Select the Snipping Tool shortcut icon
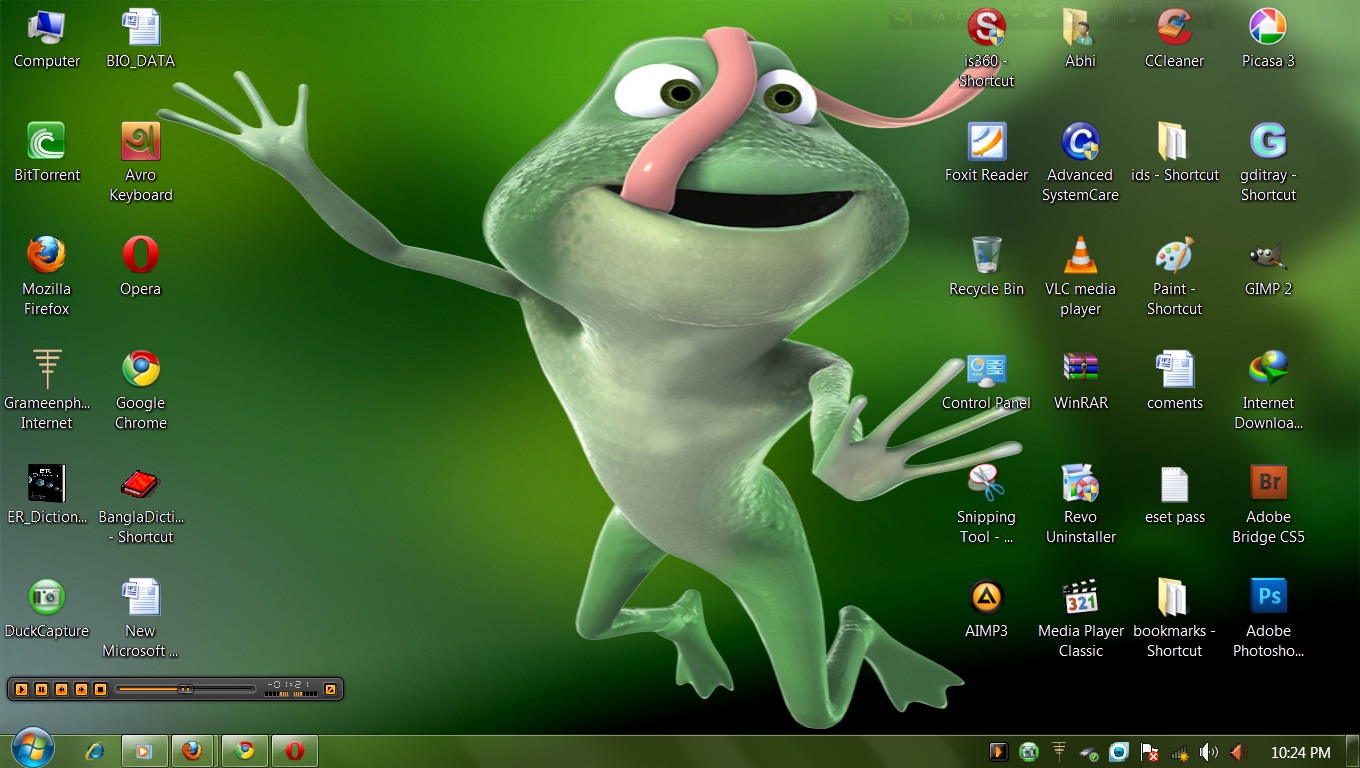Screen dimensions: 1360x768 point(986,505)
